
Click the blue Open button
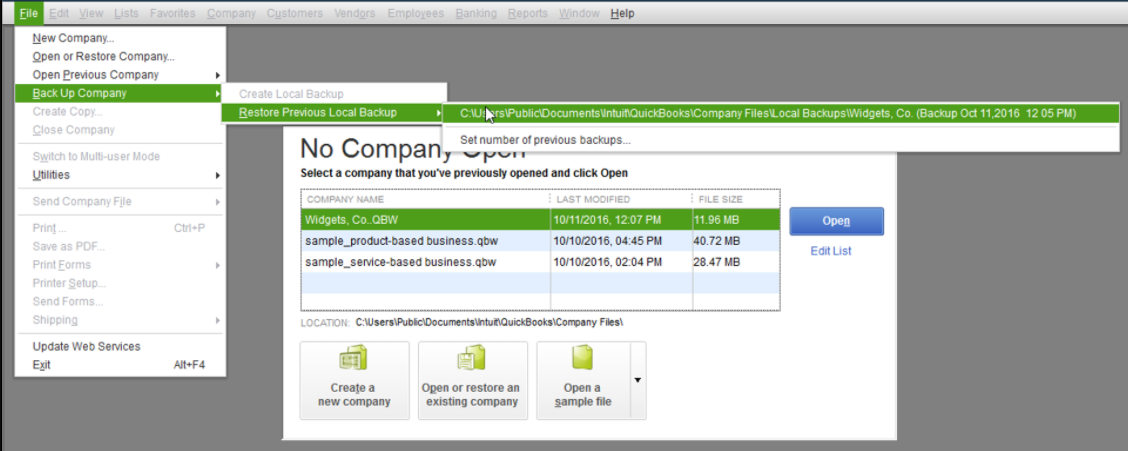837,222
